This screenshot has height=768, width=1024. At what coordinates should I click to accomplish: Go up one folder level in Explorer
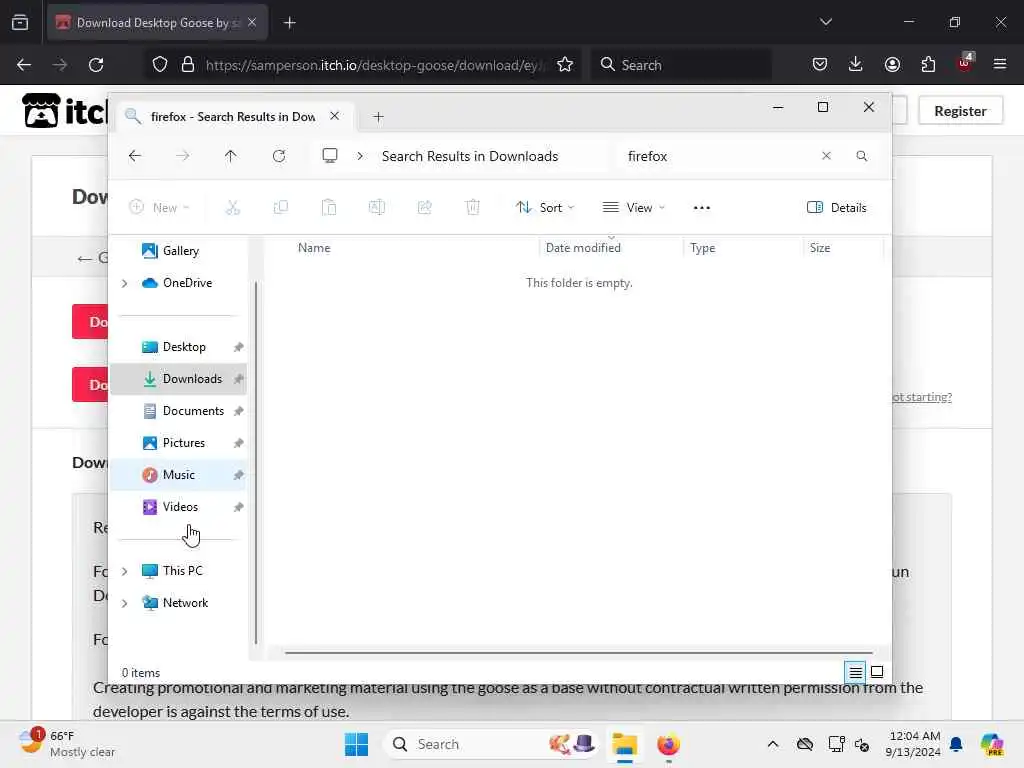(231, 156)
